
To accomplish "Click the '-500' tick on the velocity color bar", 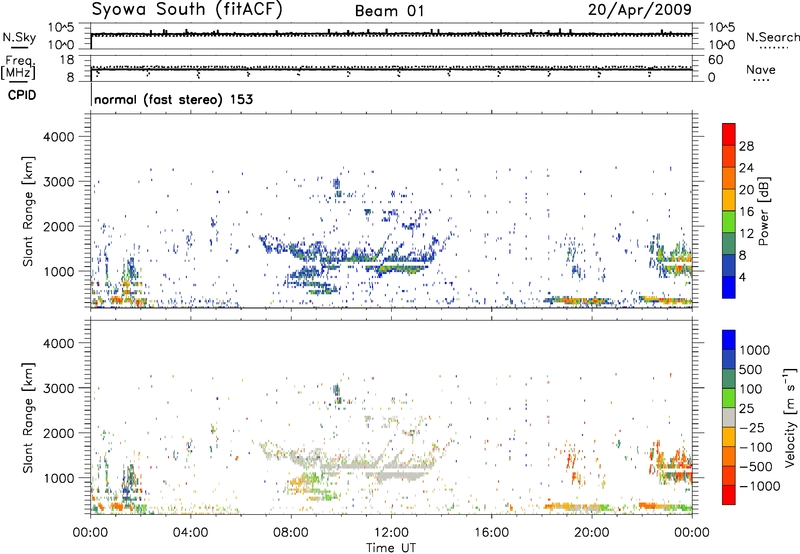I will [756, 466].
